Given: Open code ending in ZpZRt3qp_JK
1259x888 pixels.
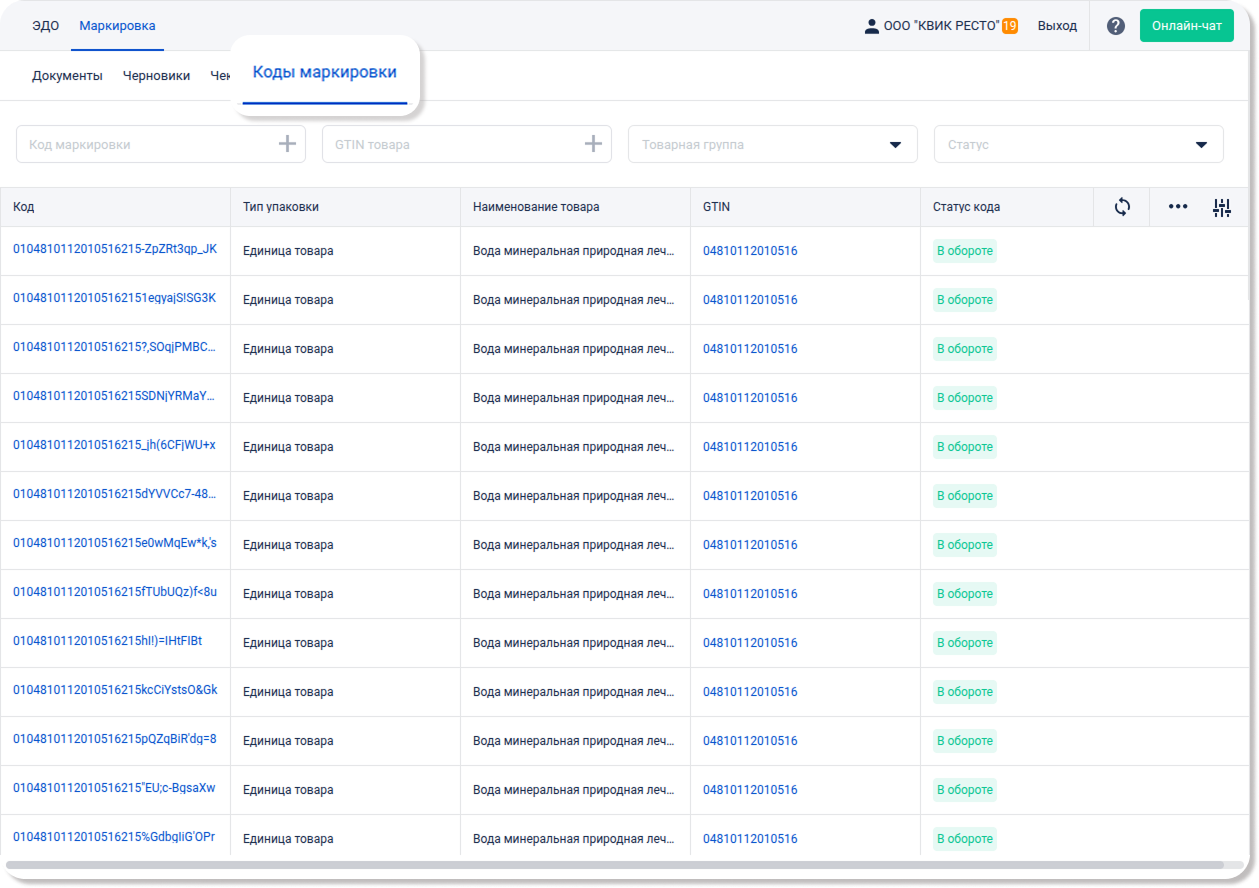Looking at the screenshot, I should point(114,249).
